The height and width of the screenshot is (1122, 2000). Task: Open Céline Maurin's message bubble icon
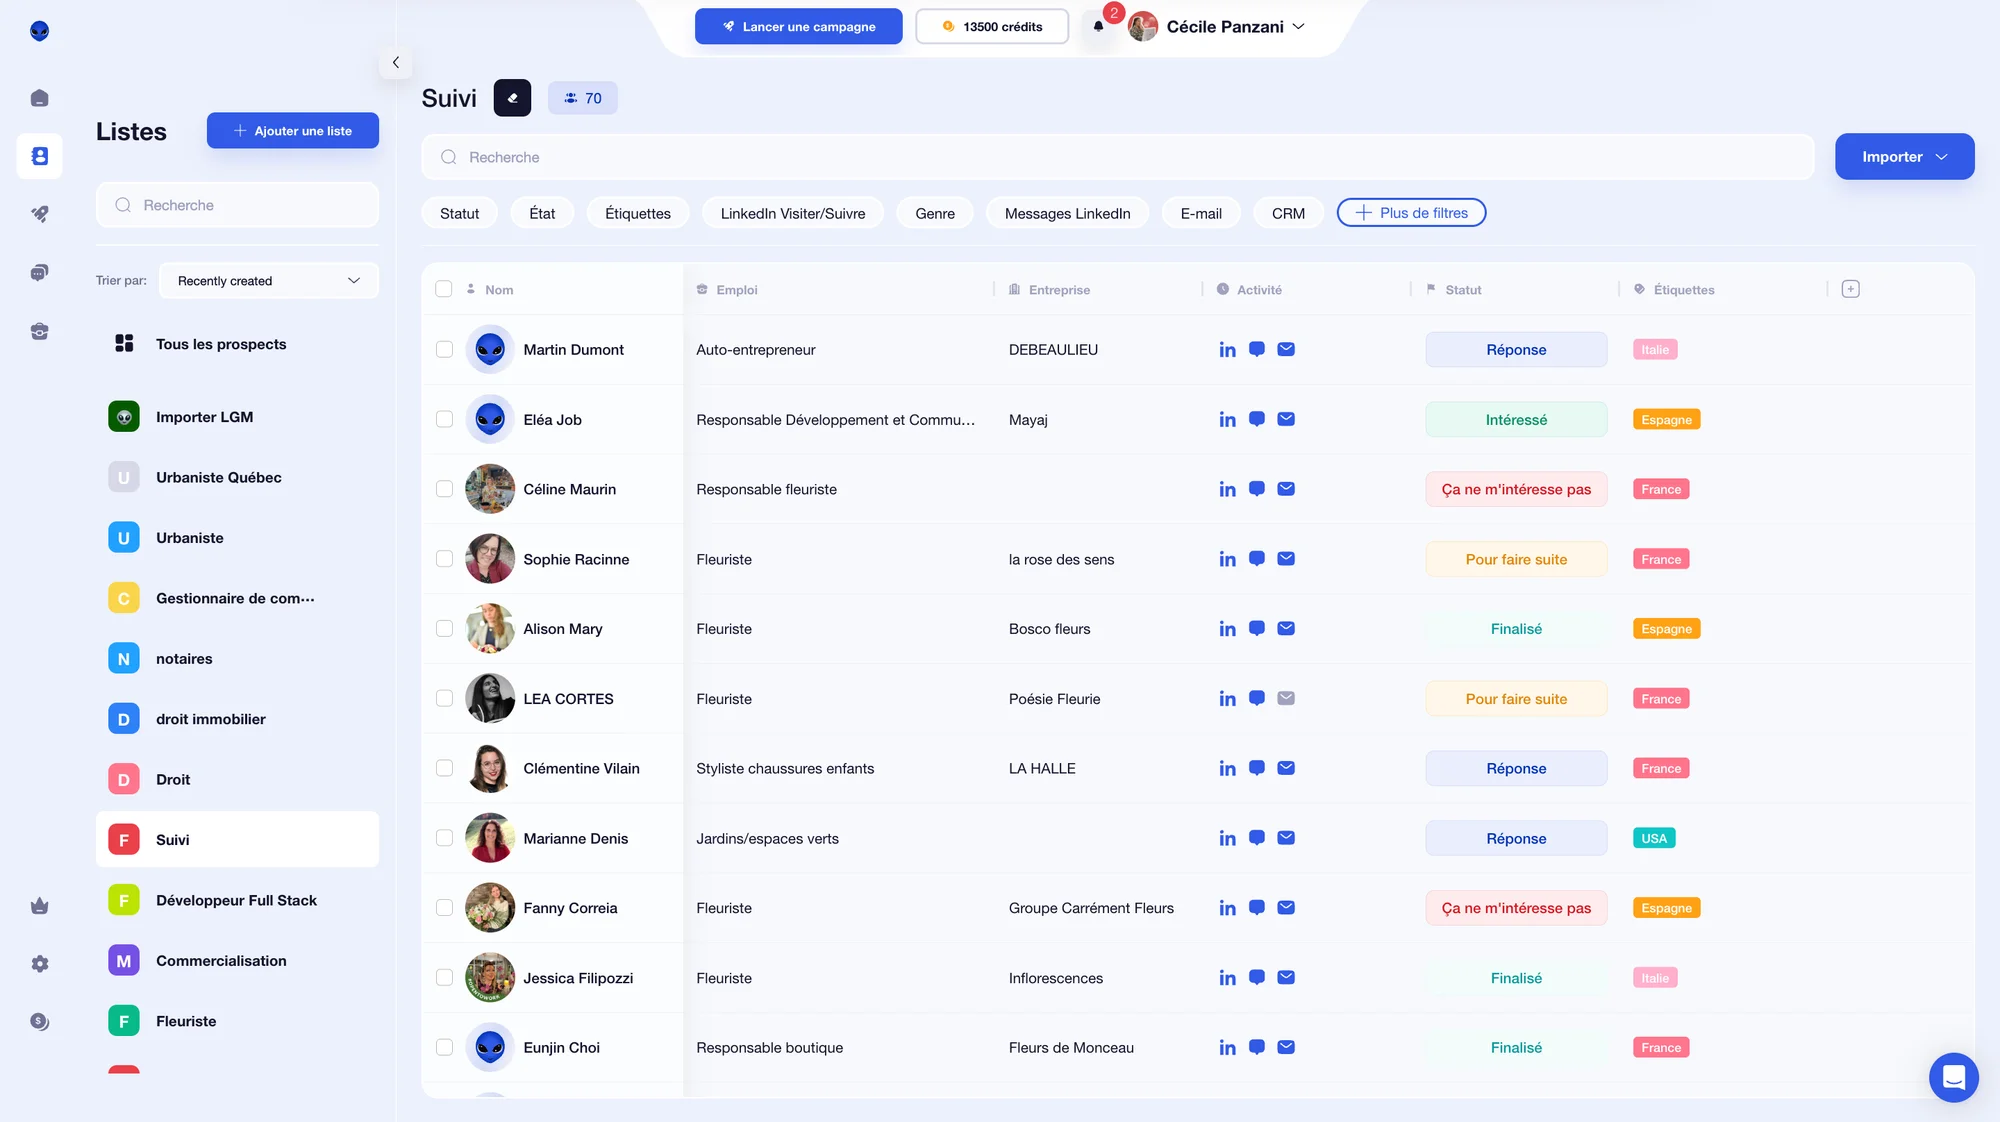coord(1257,489)
